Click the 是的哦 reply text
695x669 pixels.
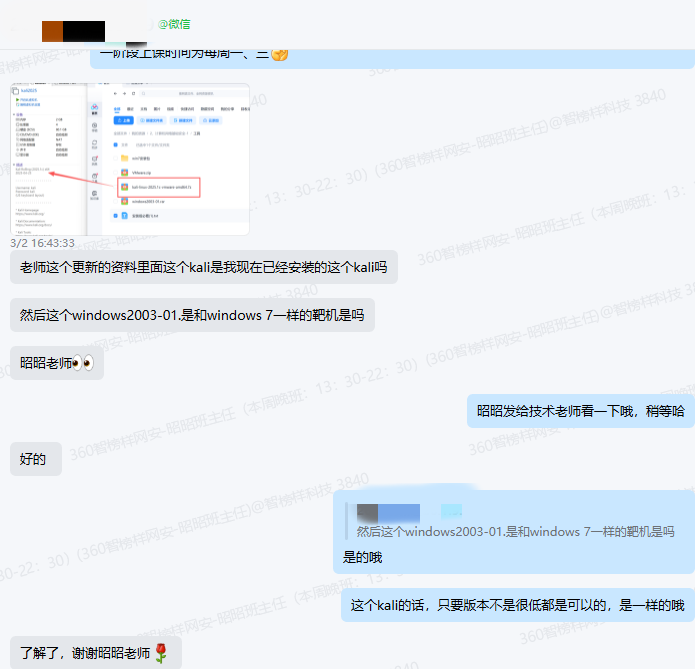click(362, 557)
